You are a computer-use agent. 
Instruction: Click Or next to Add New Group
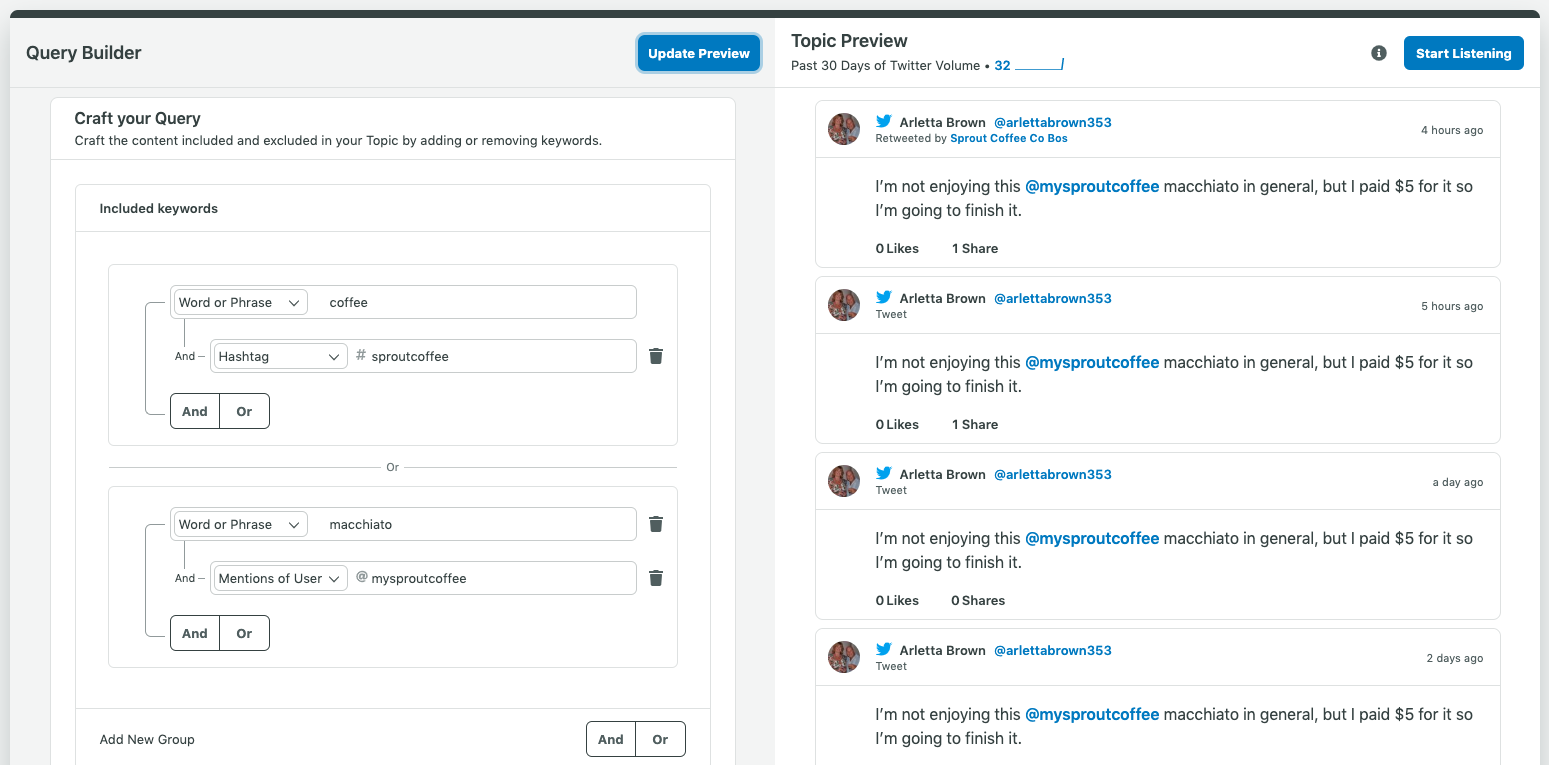pyautogui.click(x=661, y=739)
